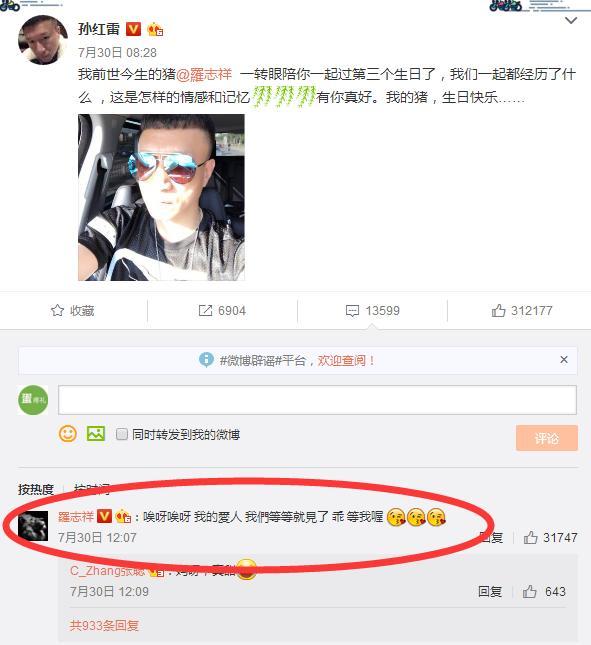Click the star favorite (收藏) icon
Image resolution: width=591 pixels, height=645 pixels.
pyautogui.click(x=57, y=311)
